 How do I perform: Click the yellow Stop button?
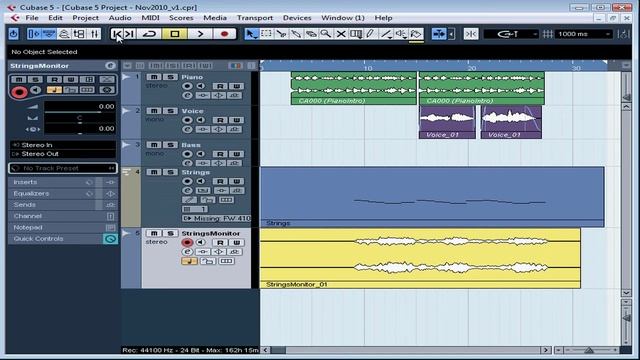175,34
